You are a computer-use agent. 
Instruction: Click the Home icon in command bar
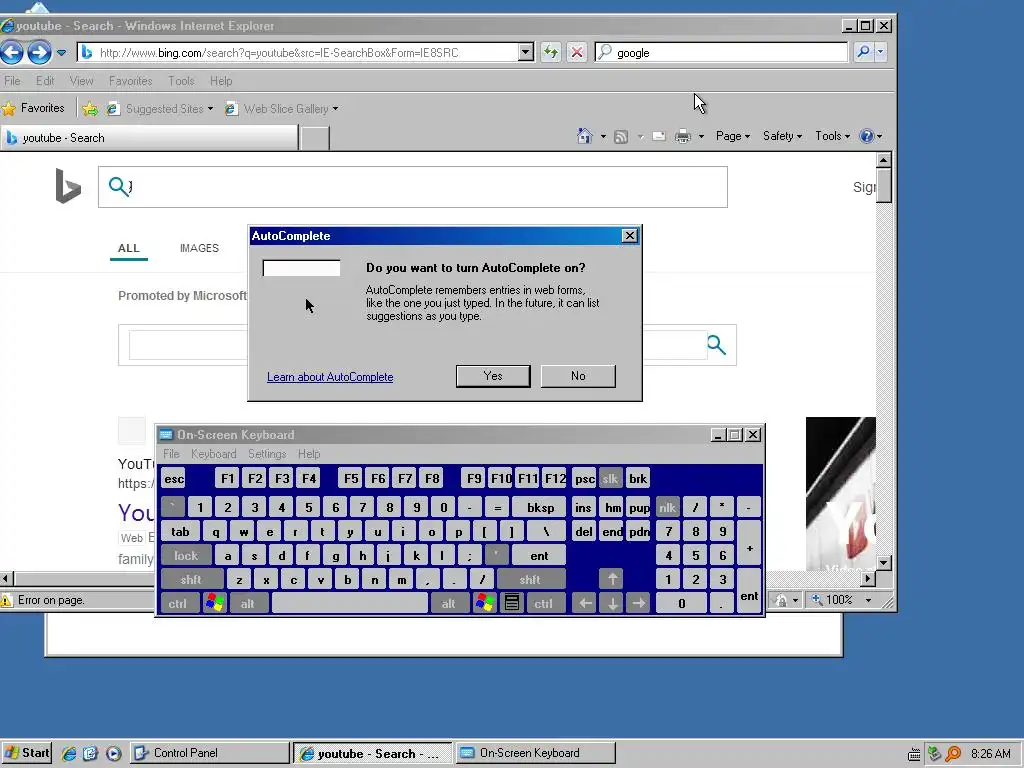584,136
